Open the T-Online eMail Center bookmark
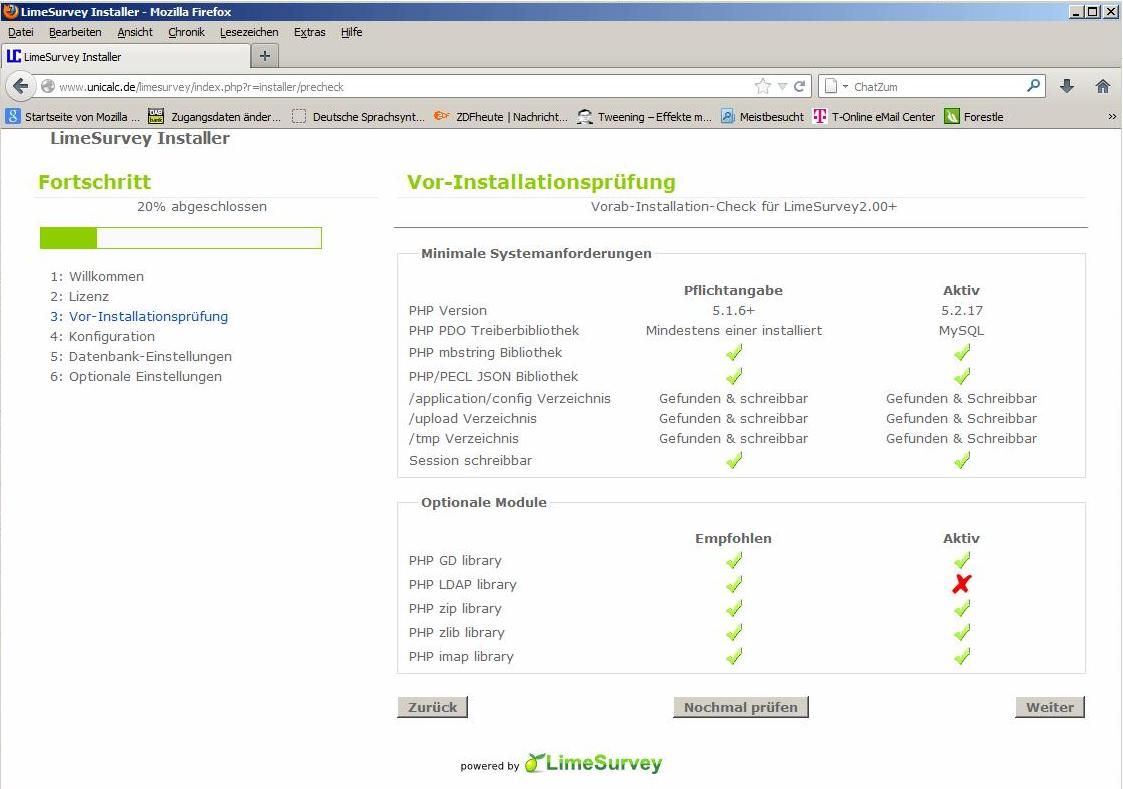 click(x=874, y=117)
